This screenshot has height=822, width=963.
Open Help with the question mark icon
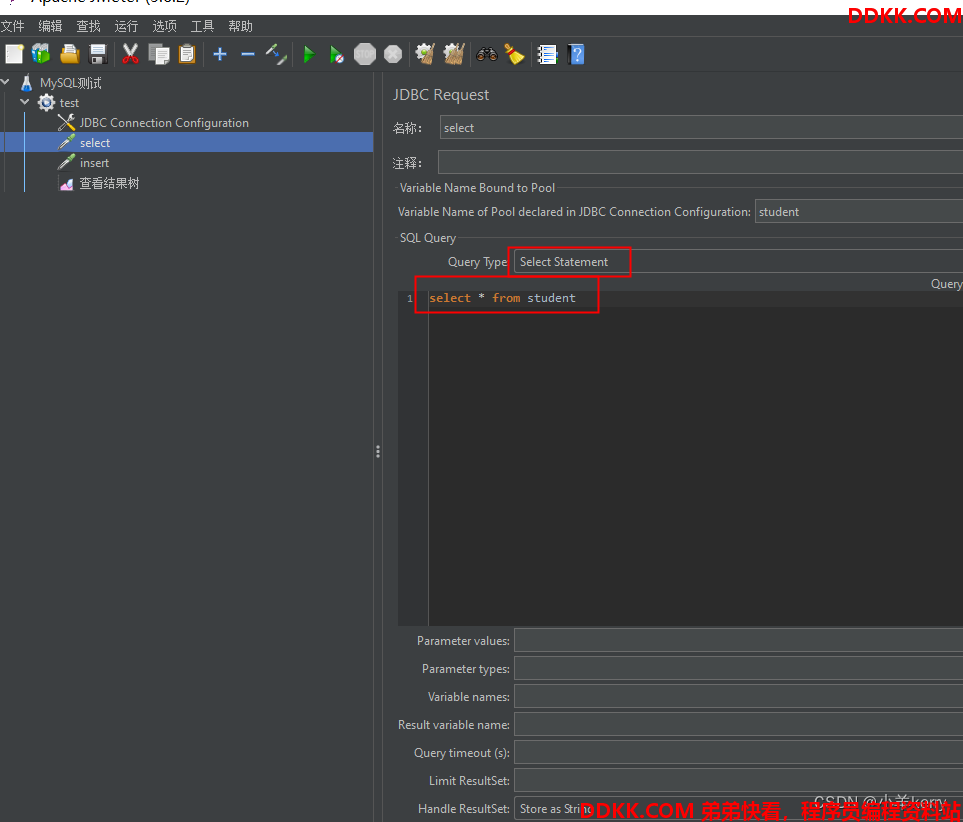576,54
